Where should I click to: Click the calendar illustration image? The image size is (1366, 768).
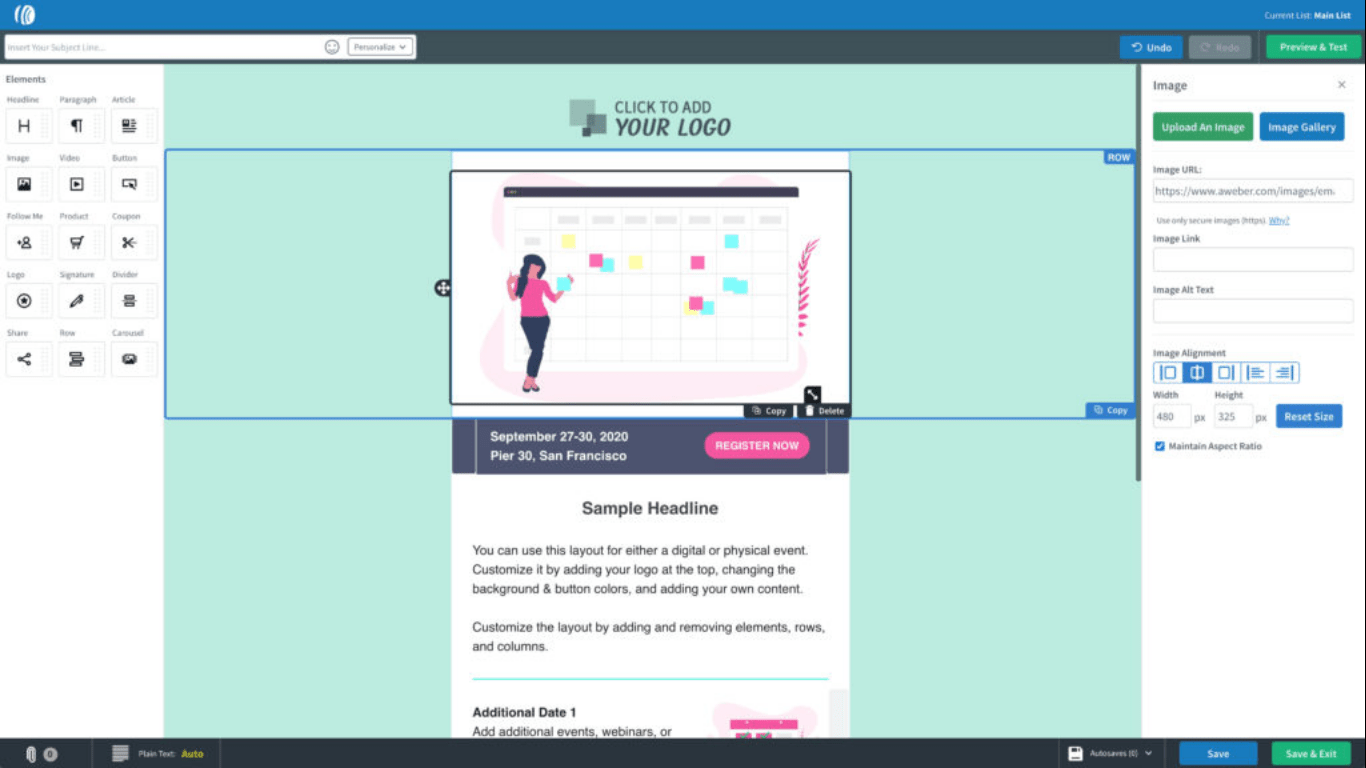650,288
